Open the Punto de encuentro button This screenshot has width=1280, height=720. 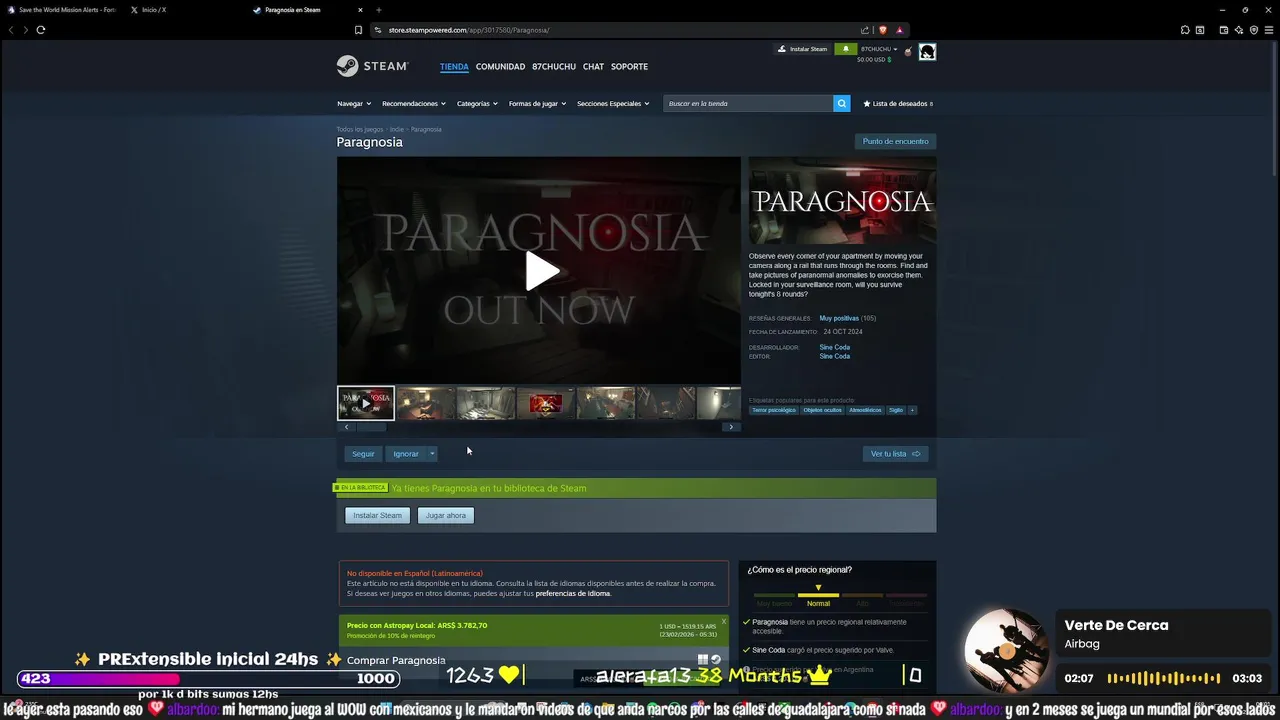point(895,141)
